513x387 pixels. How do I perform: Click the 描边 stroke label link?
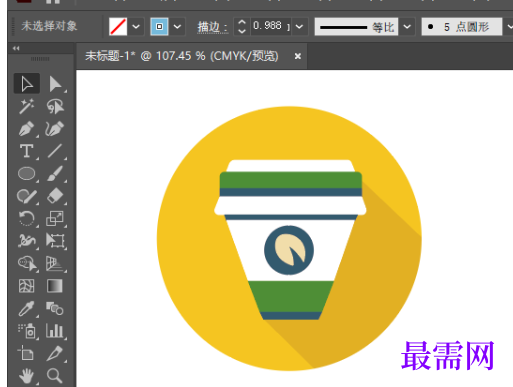click(212, 27)
